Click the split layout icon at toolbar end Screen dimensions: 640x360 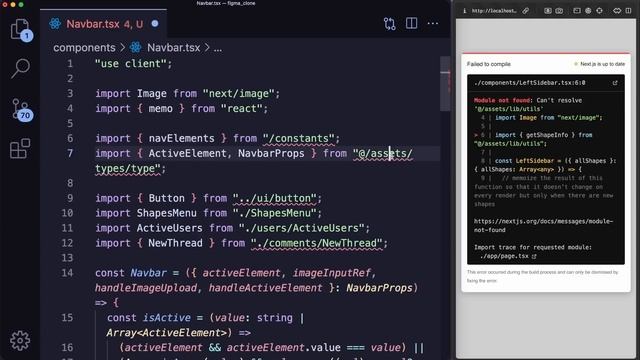coord(628,11)
